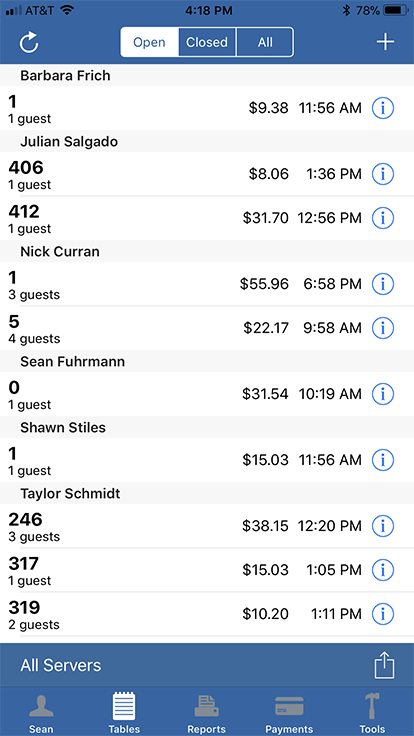Open the share/export icon beside All Servers
This screenshot has height=736, width=414.
(x=384, y=666)
